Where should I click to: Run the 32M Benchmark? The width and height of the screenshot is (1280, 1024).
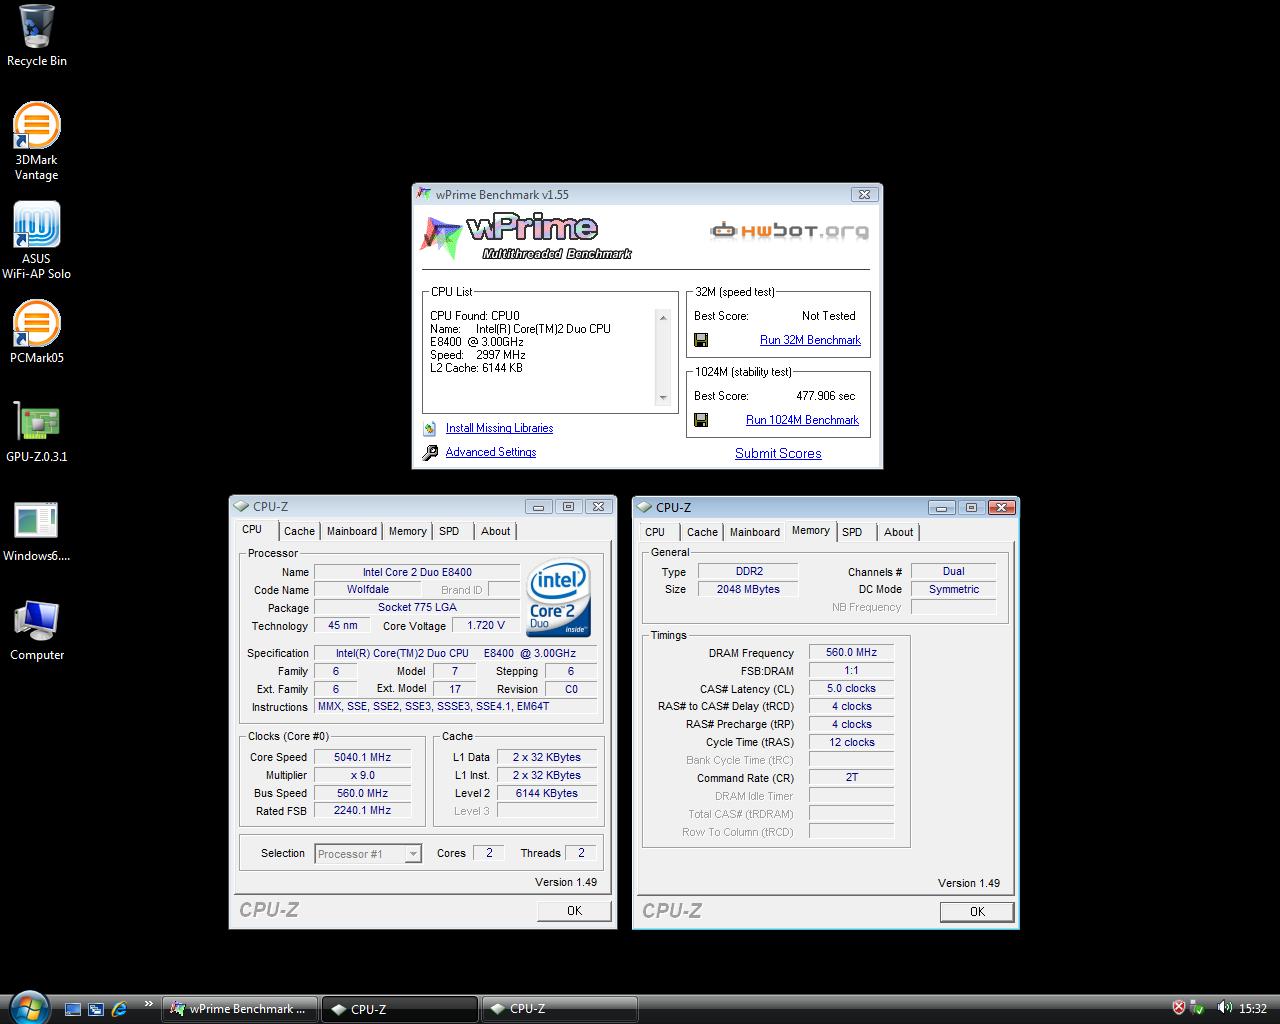[x=810, y=340]
